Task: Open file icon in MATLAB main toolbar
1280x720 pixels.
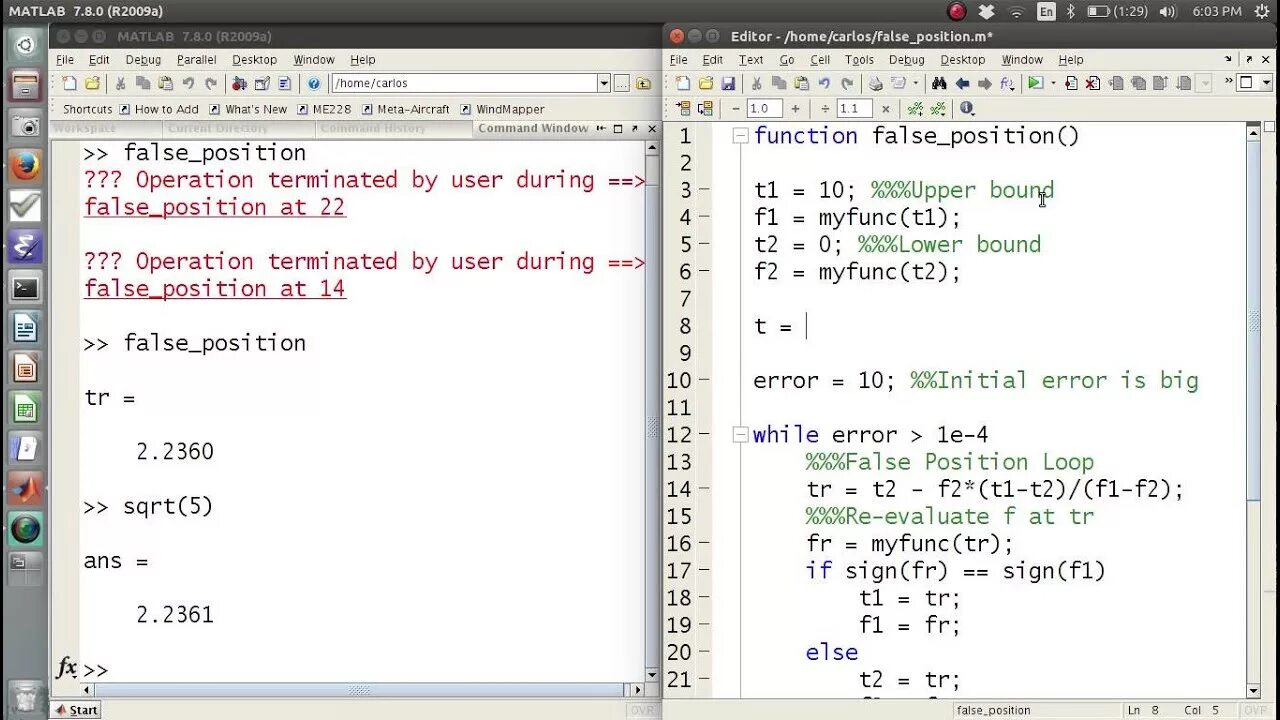Action: [92, 84]
